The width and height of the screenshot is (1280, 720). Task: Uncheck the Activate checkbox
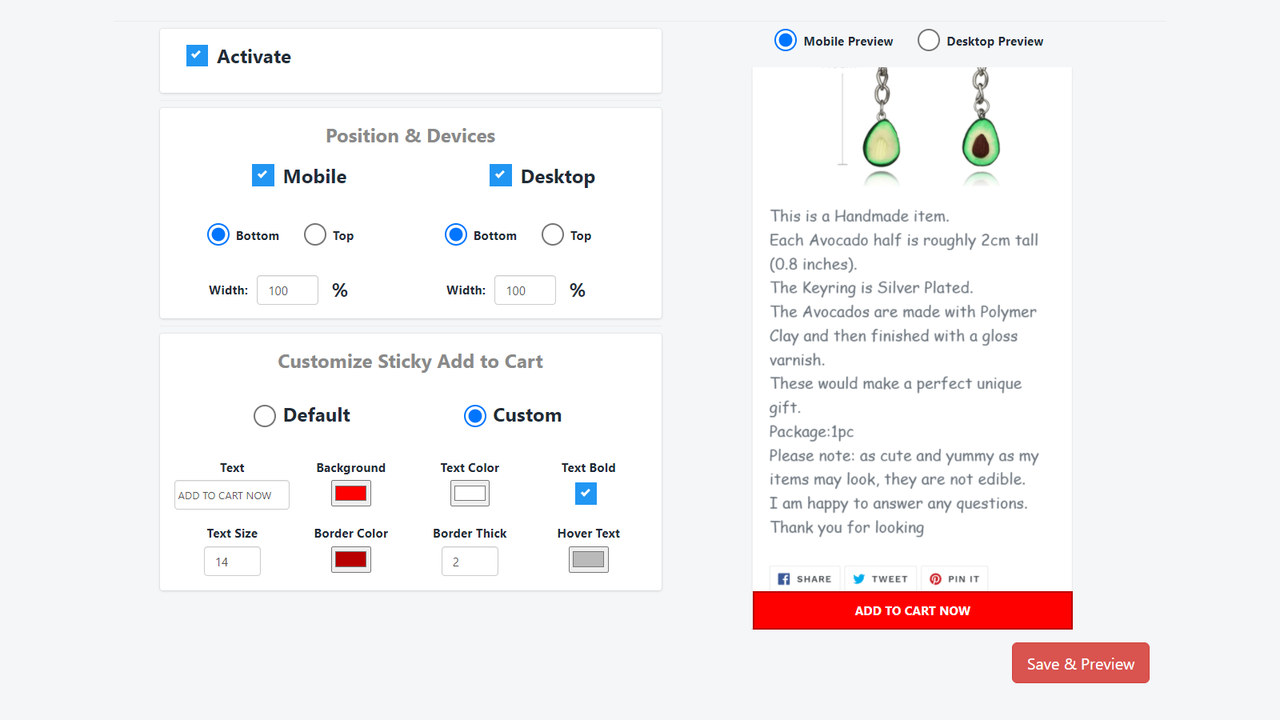coord(197,56)
